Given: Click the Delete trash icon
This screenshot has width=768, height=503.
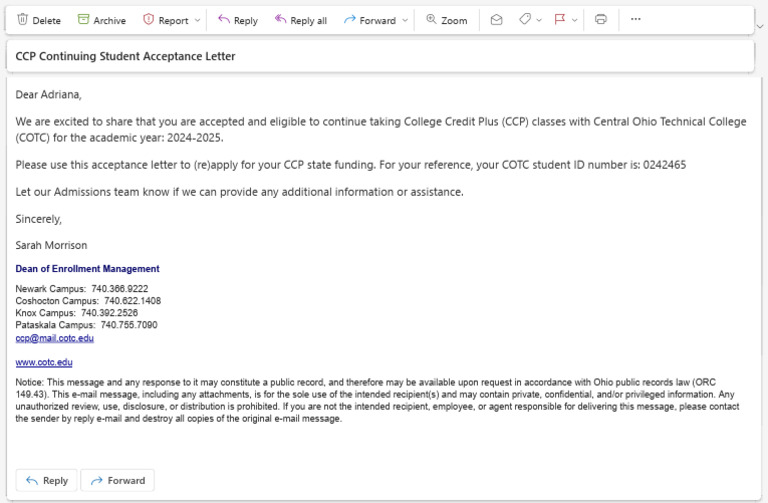Looking at the screenshot, I should tap(23, 20).
